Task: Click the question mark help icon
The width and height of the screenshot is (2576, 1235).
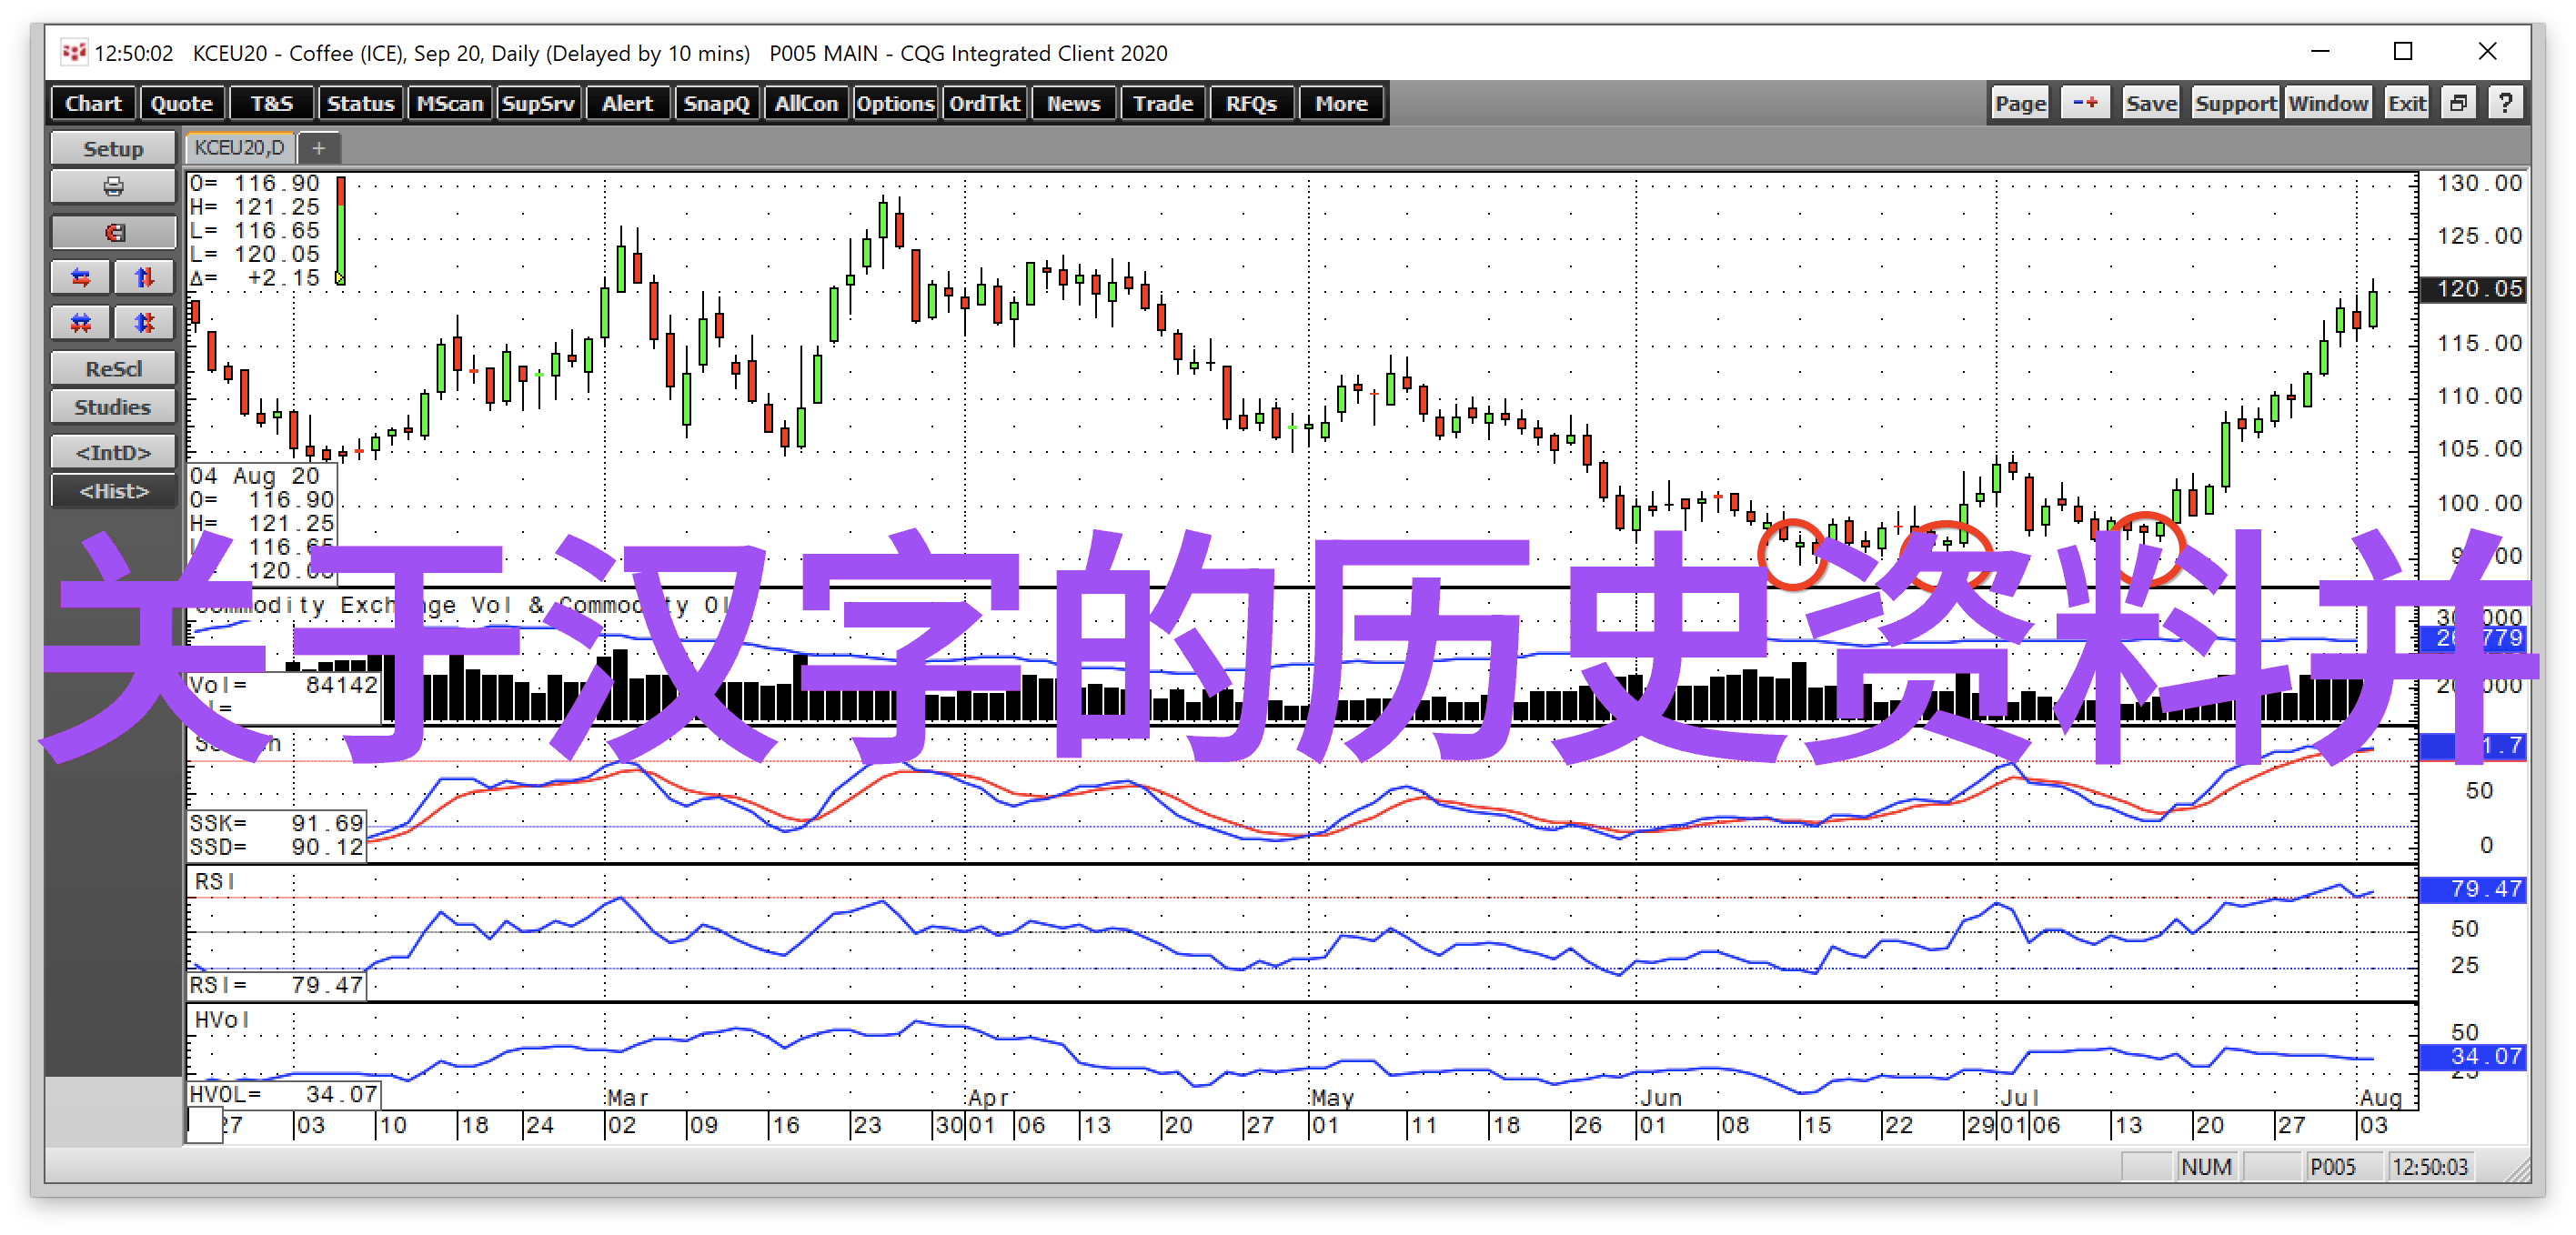Action: point(2505,103)
